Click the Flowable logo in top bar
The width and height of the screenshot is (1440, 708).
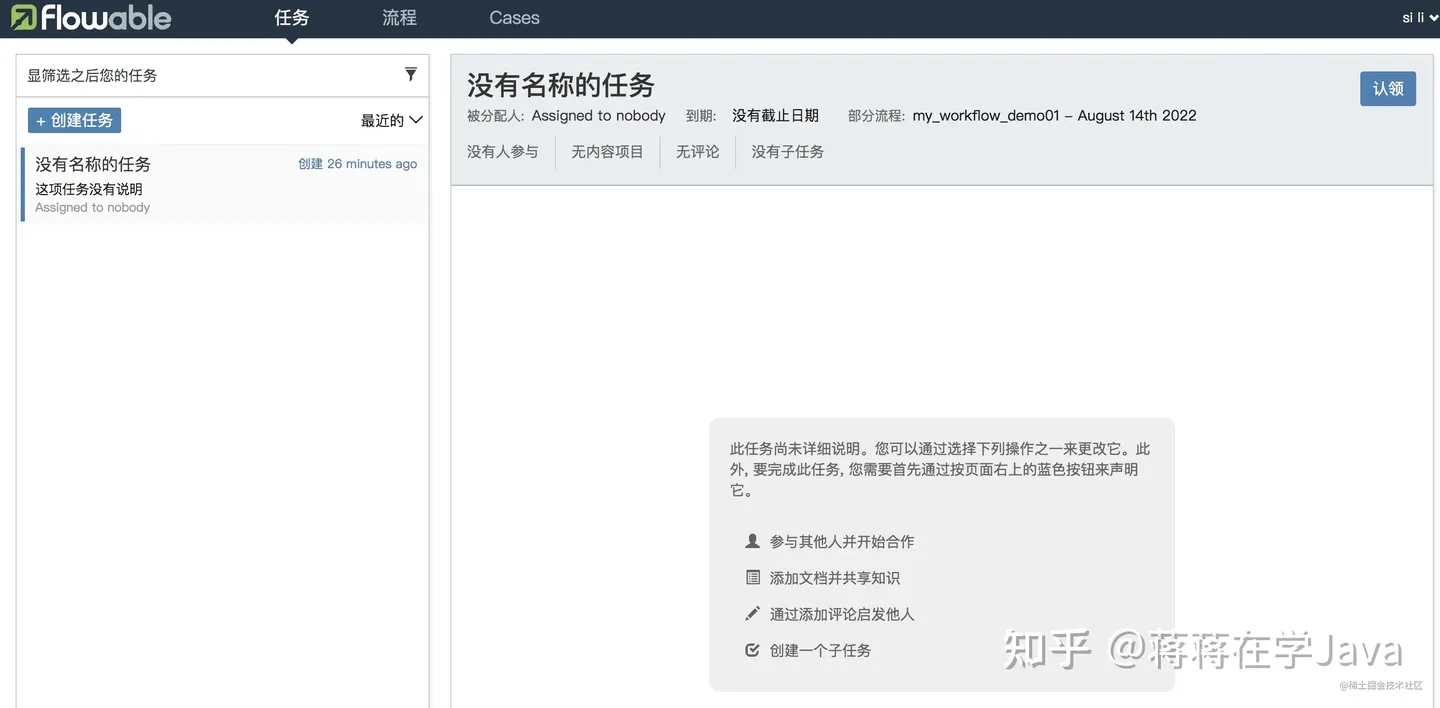pyautogui.click(x=90, y=17)
